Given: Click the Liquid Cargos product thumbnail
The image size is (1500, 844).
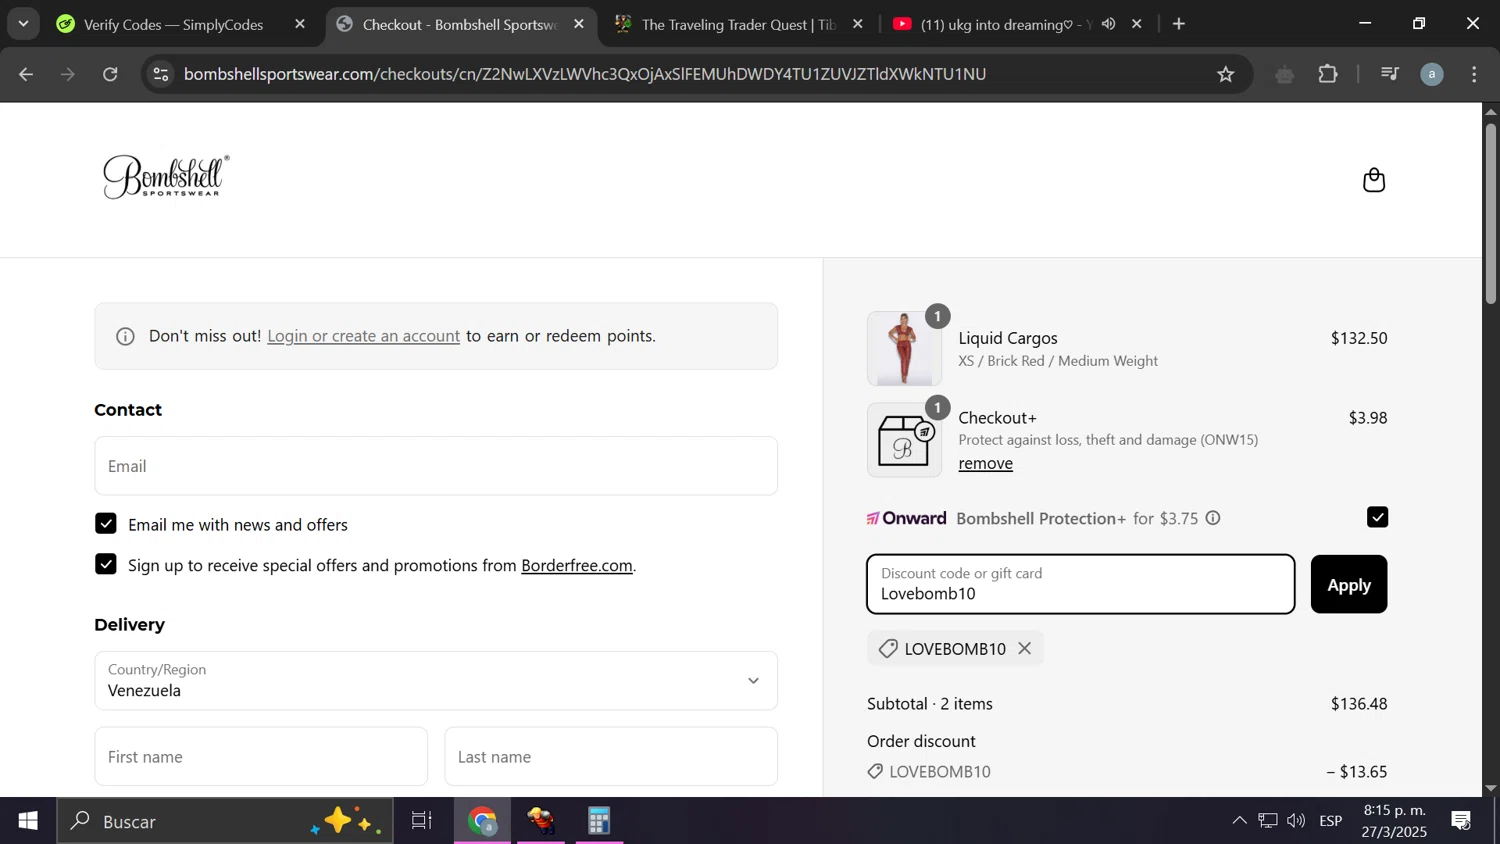Looking at the screenshot, I should click(x=904, y=348).
